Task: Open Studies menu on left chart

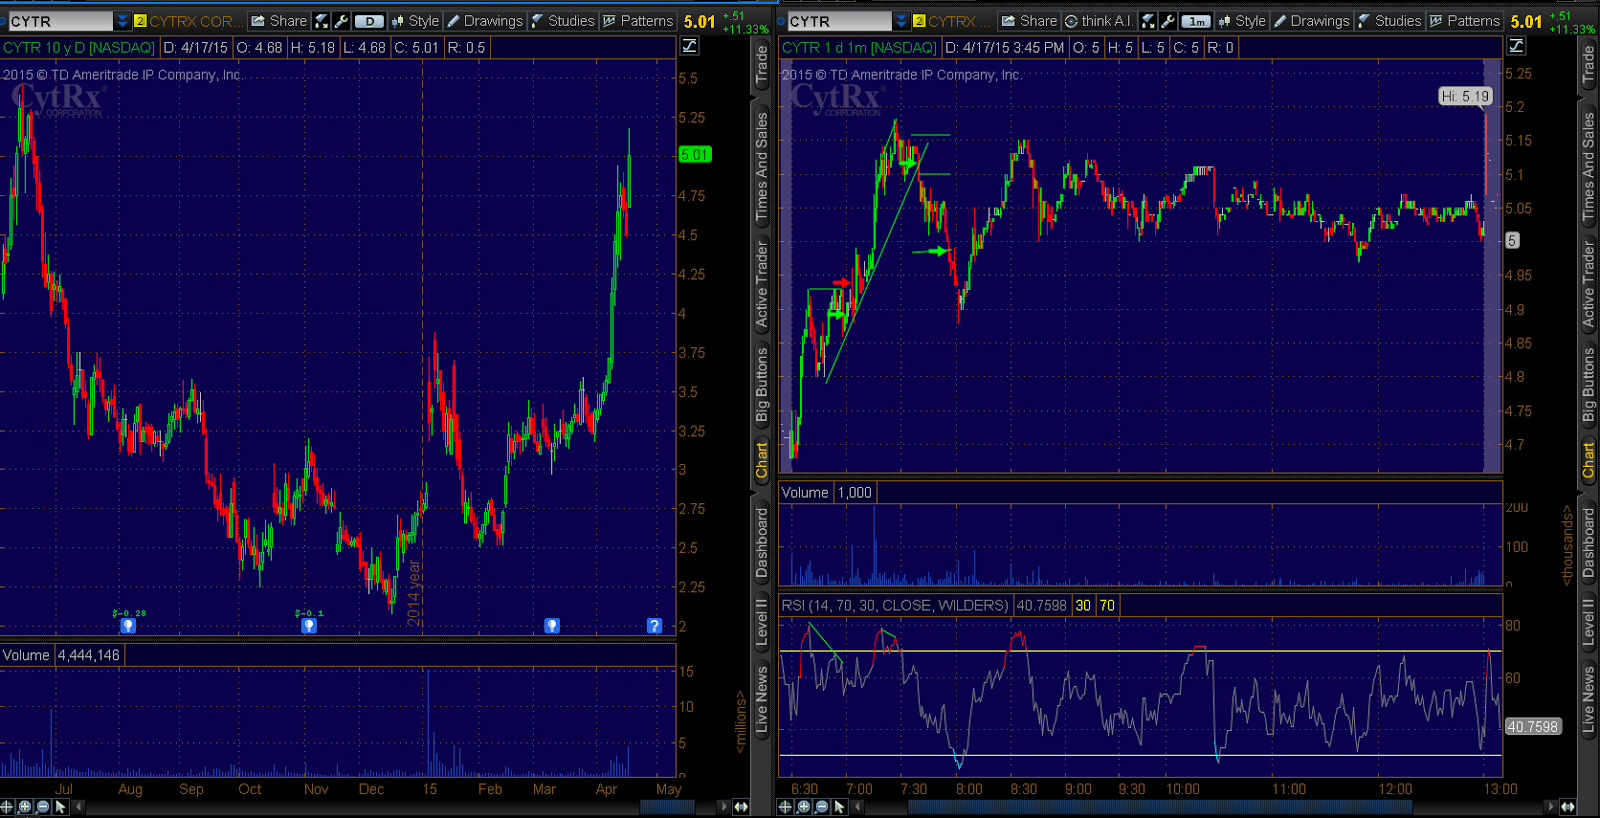Action: point(563,21)
